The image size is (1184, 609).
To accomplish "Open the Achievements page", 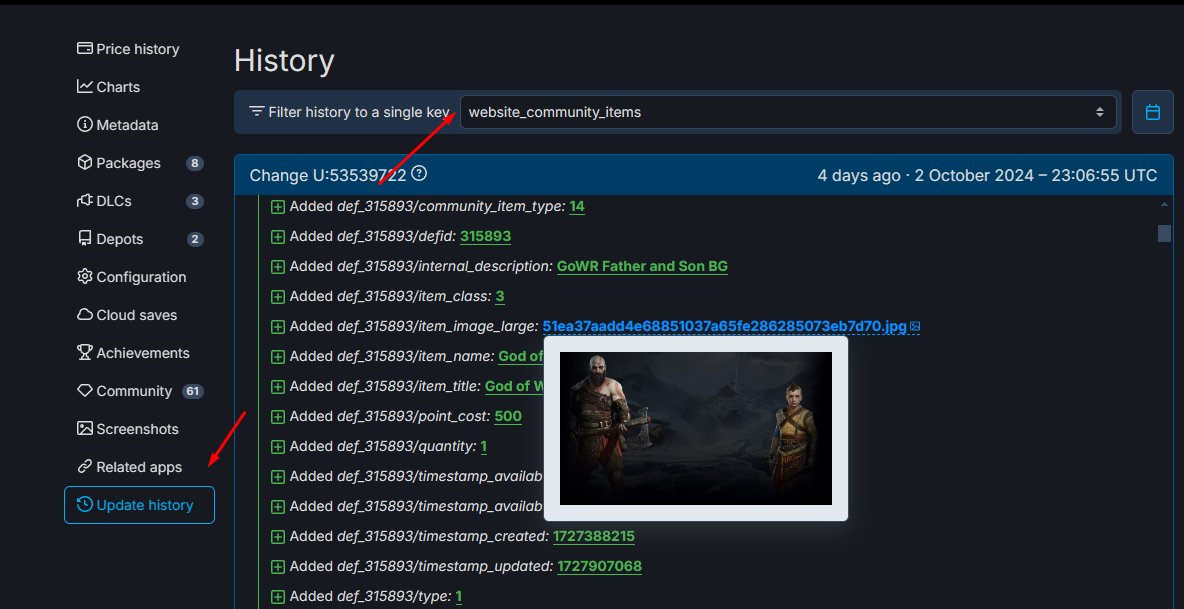I will click(x=133, y=352).
